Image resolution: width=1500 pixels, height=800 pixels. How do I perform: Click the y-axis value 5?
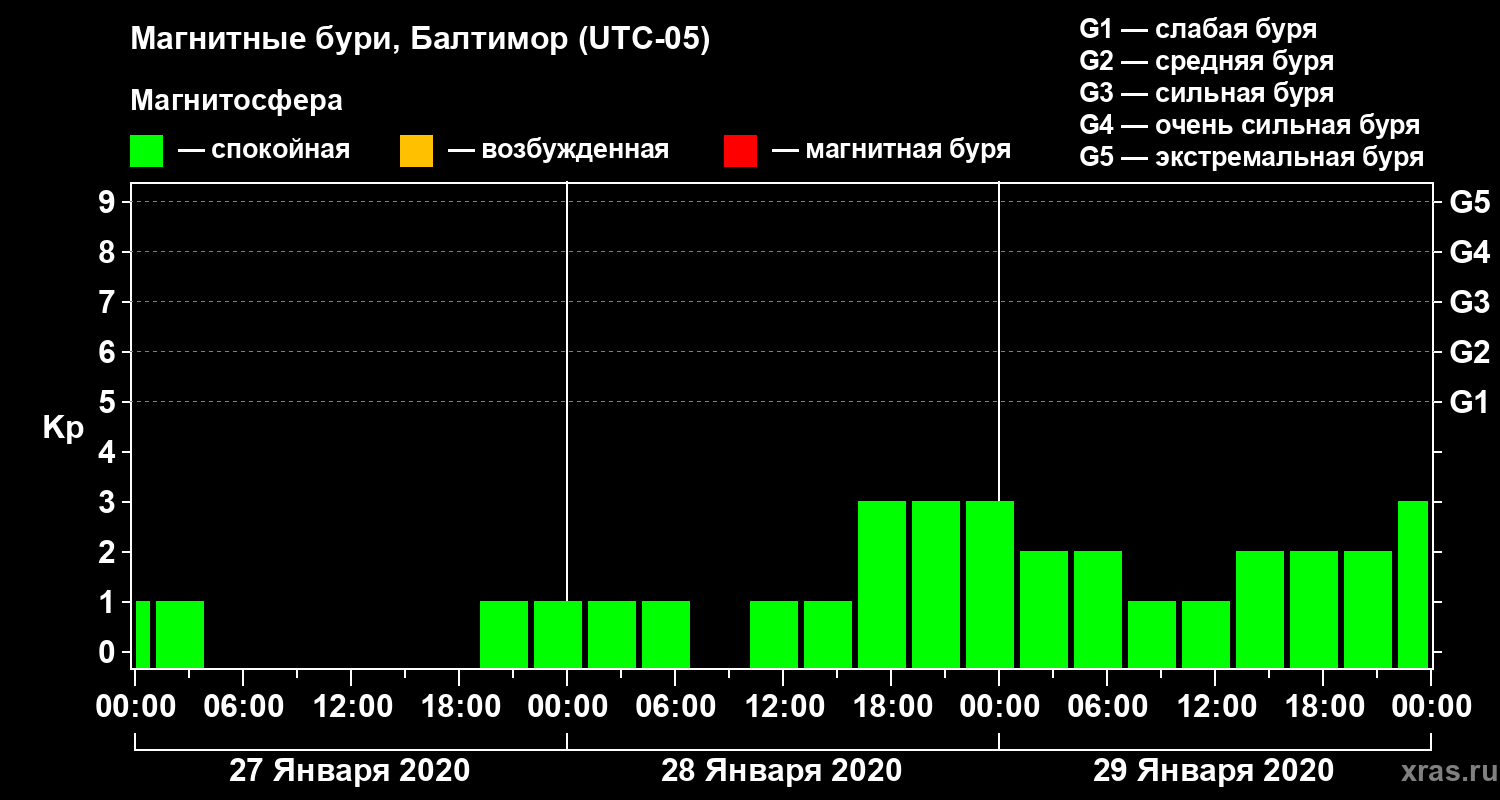[x=109, y=402]
